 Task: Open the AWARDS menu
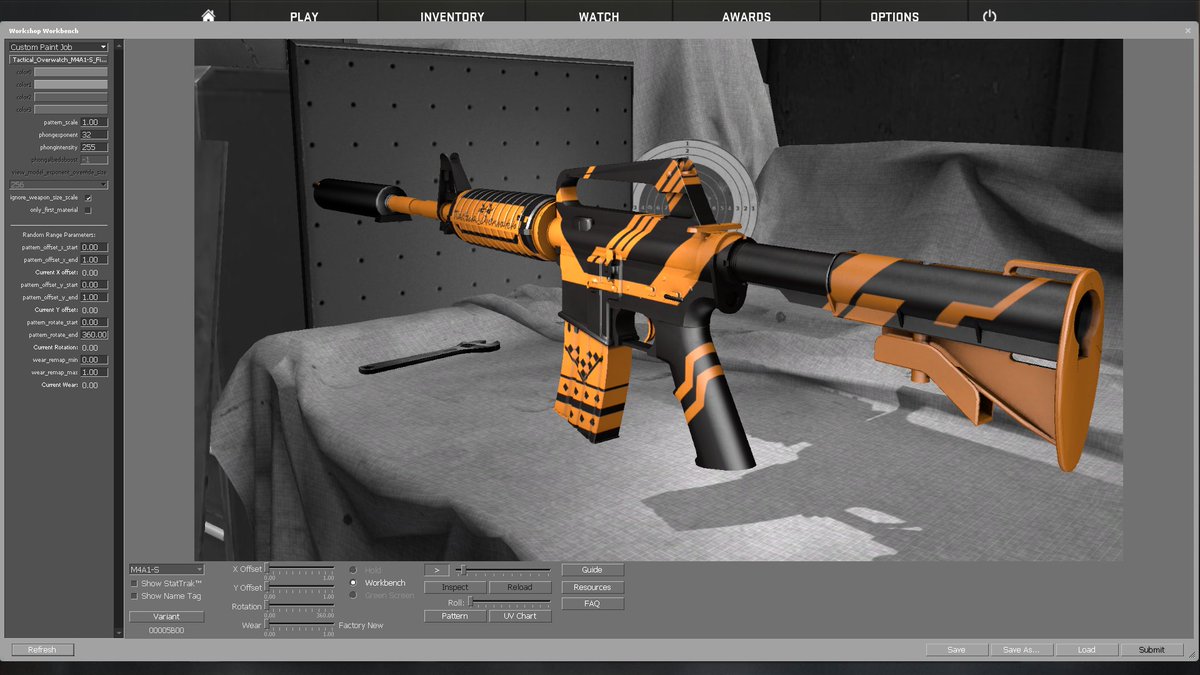click(747, 17)
